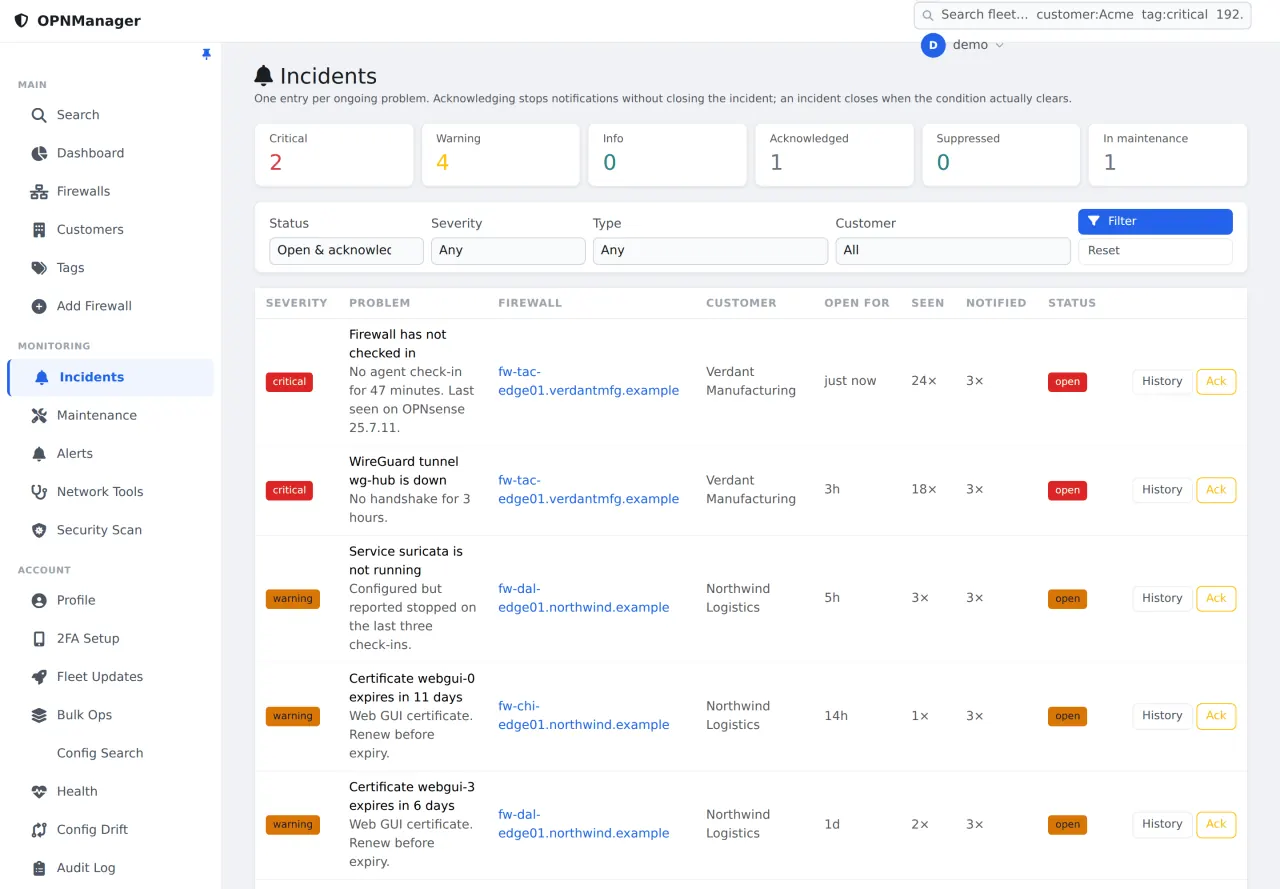1280x889 pixels.
Task: Acknowledge the 'Service suricata is not running' incident
Action: 1216,598
